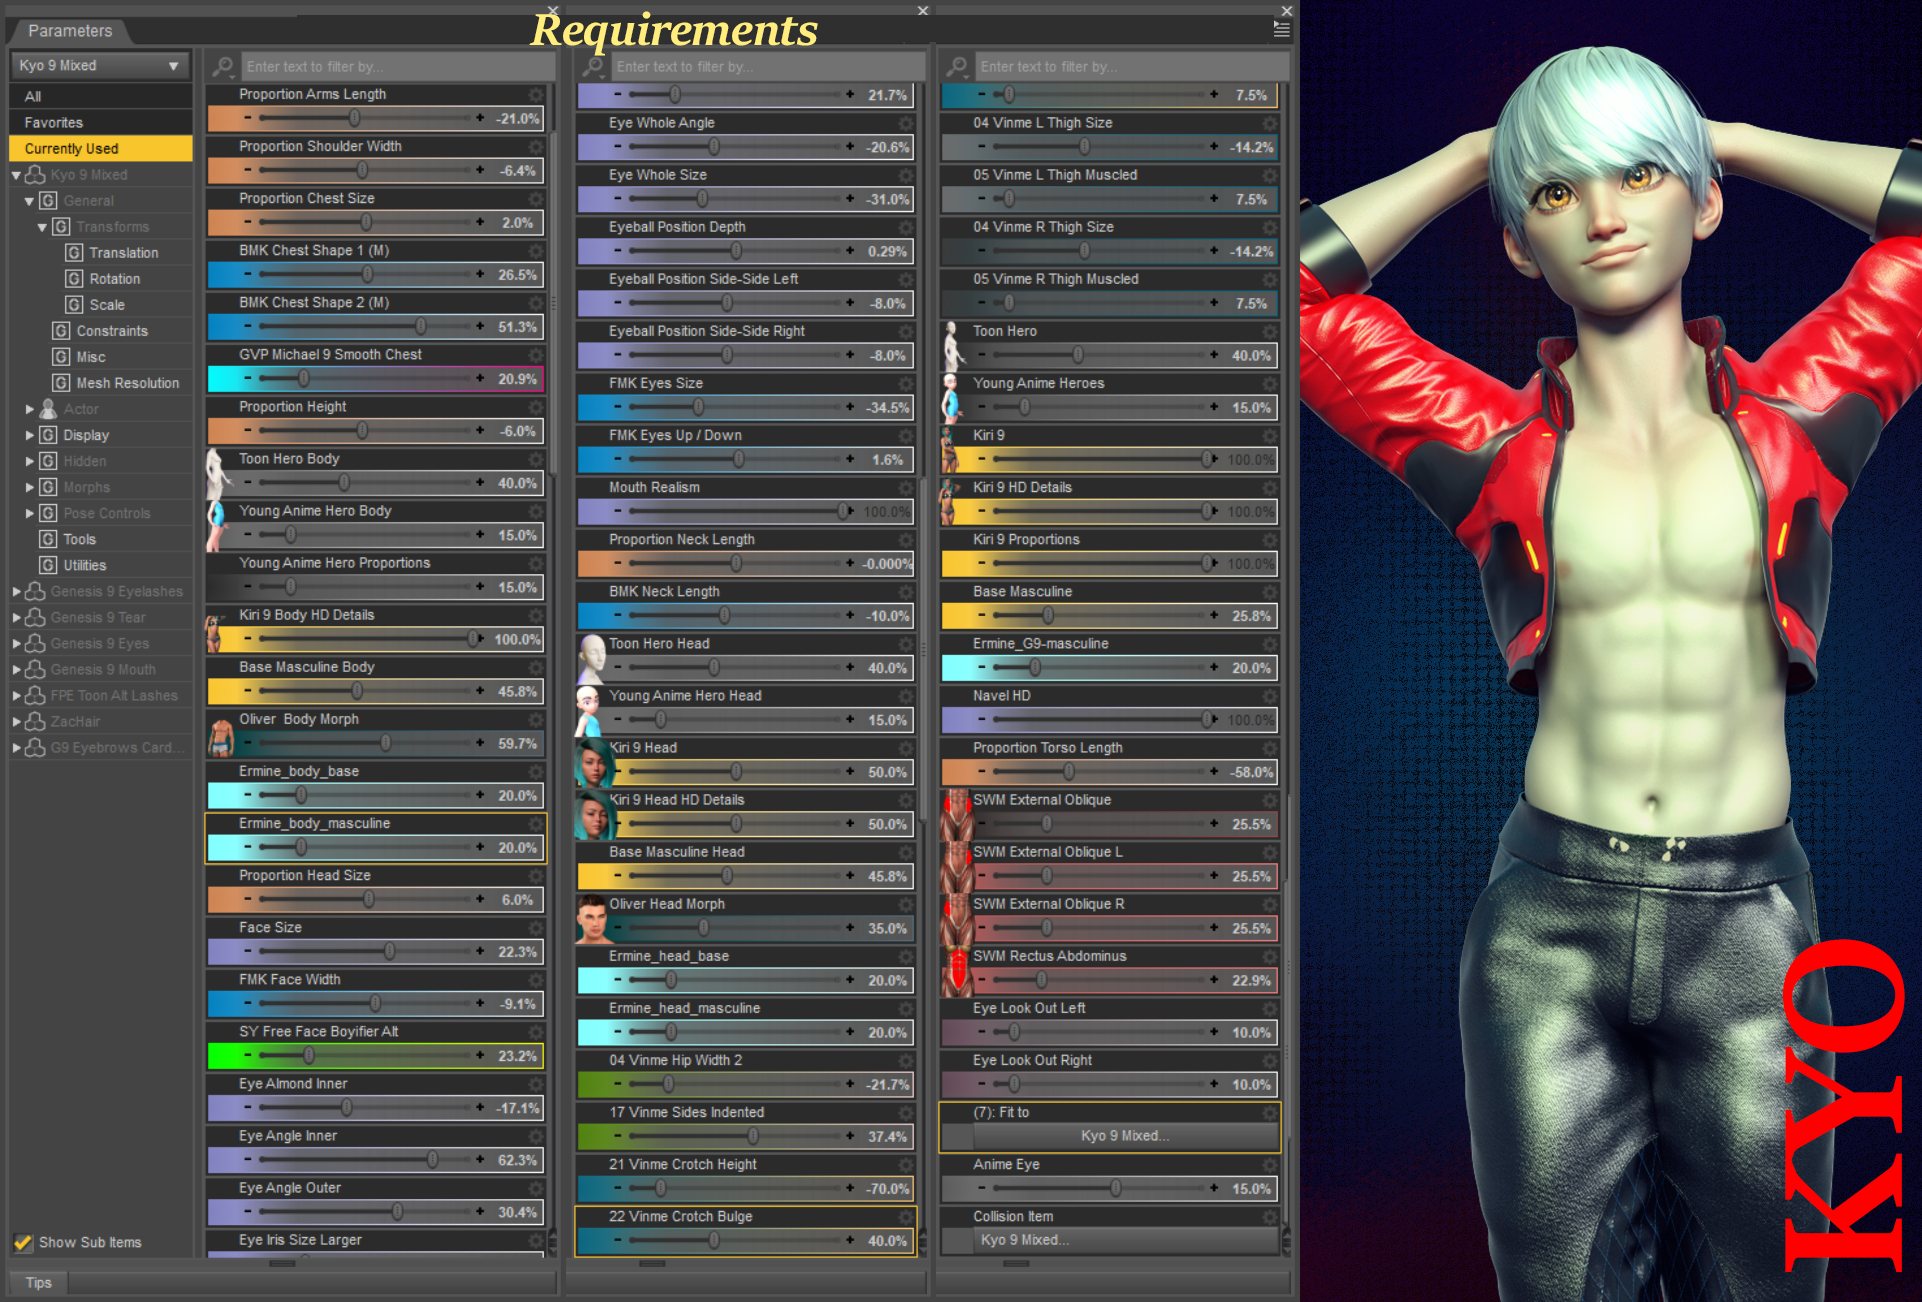Click Oliver Head Morph thumbnail icon
The width and height of the screenshot is (1922, 1302).
coord(592,918)
